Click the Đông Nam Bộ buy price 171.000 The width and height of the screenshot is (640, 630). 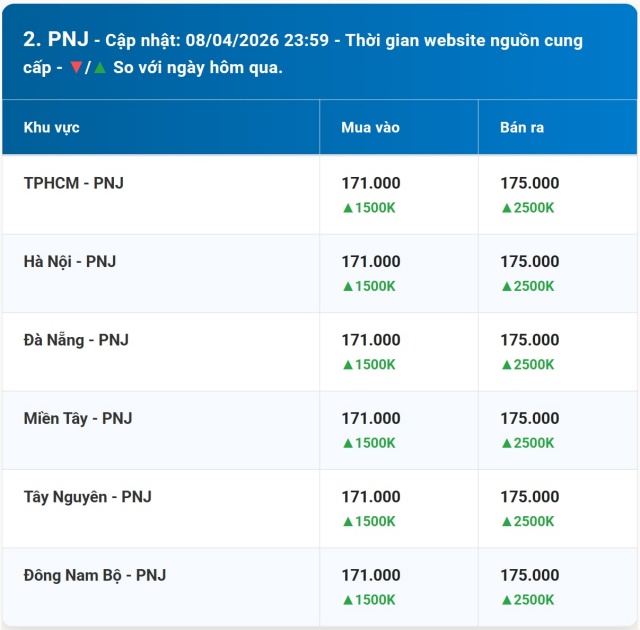point(371,575)
